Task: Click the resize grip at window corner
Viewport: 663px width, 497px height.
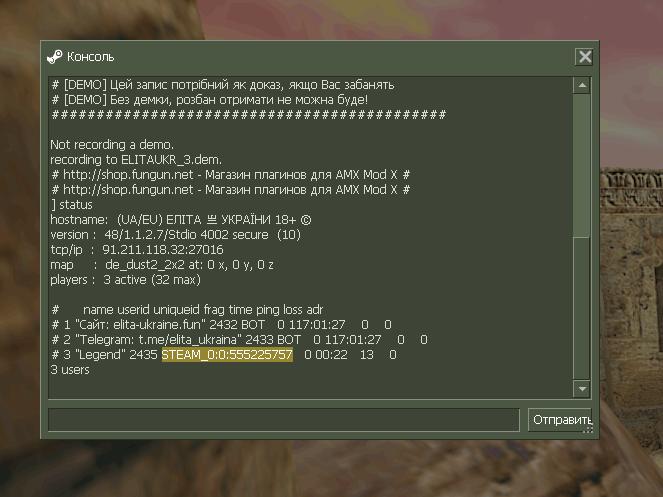Action: (588, 430)
